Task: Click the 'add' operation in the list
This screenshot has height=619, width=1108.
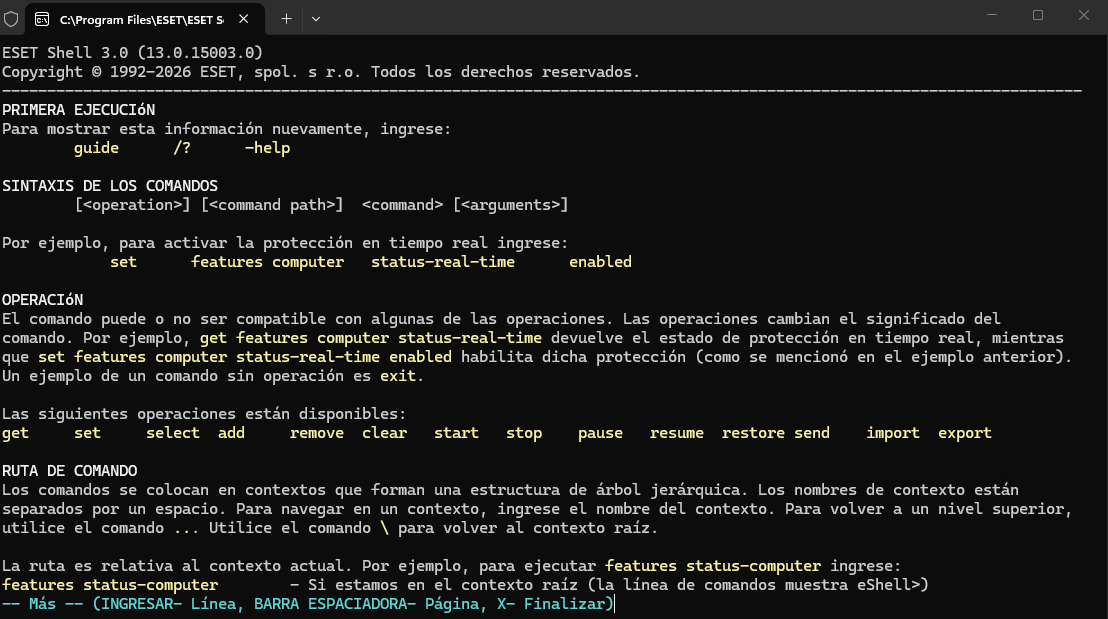Action: coord(231,433)
